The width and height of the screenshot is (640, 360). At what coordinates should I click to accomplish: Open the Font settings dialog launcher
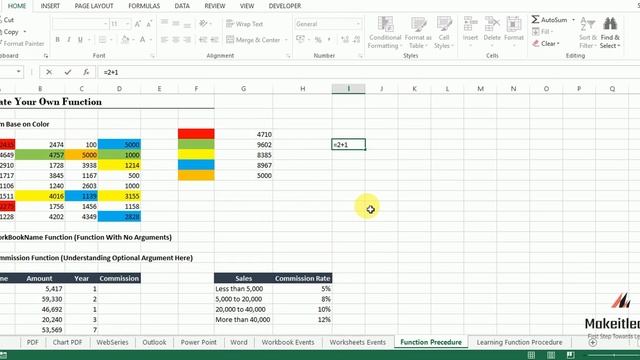(152, 56)
